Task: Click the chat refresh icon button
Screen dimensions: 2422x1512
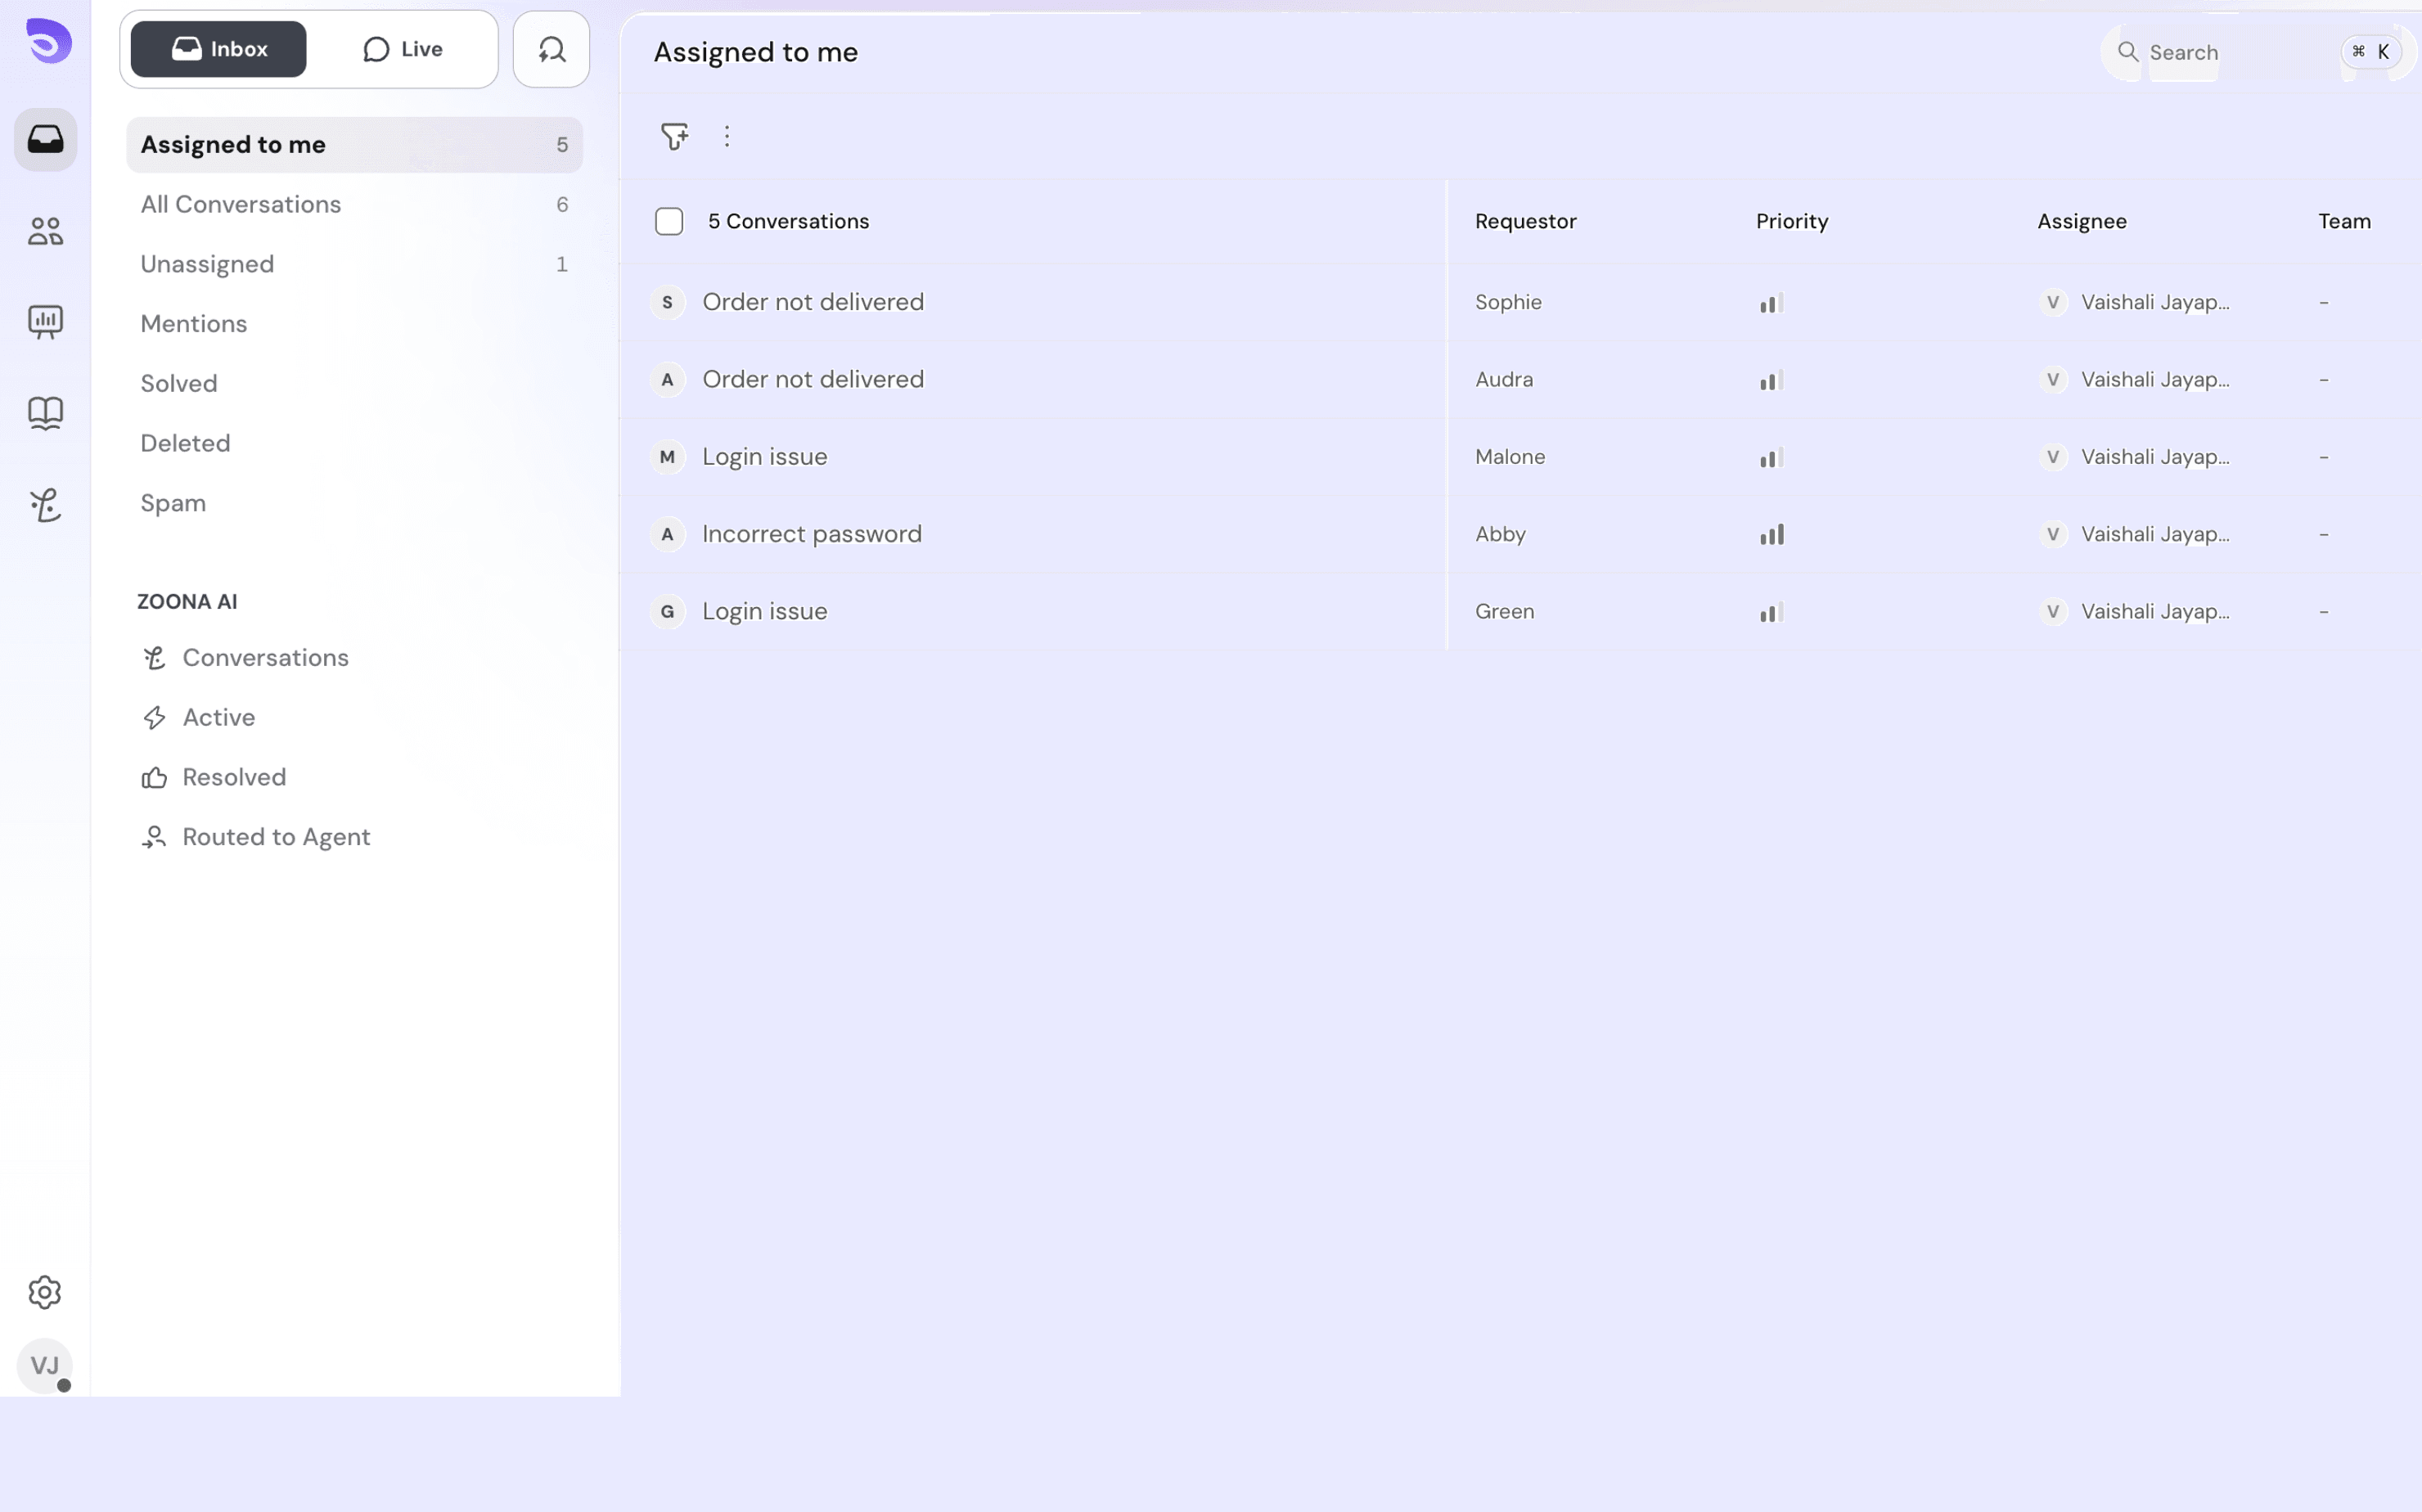Action: [x=551, y=49]
